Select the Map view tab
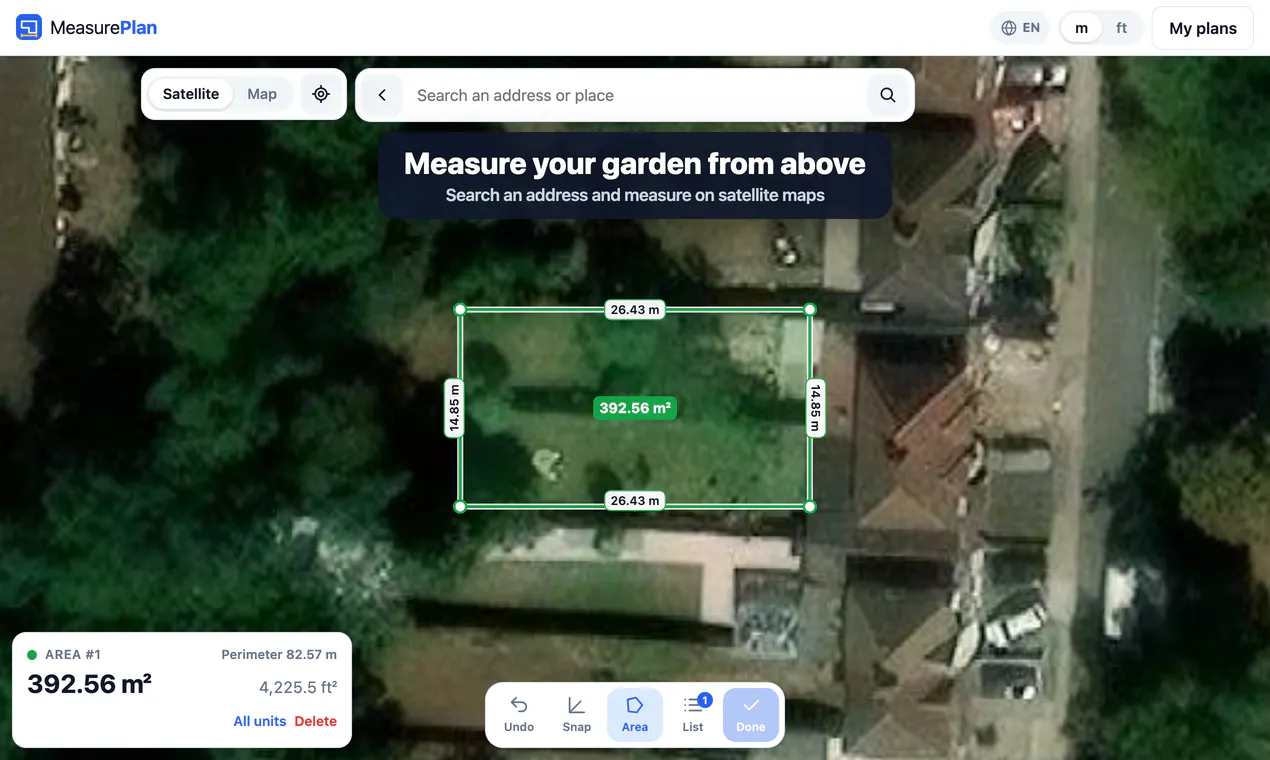Screen dimensions: 1270x760 (x=262, y=94)
